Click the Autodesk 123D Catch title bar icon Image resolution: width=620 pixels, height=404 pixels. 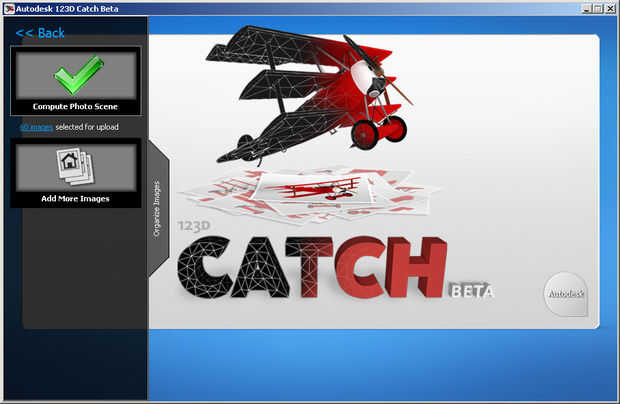9,9
